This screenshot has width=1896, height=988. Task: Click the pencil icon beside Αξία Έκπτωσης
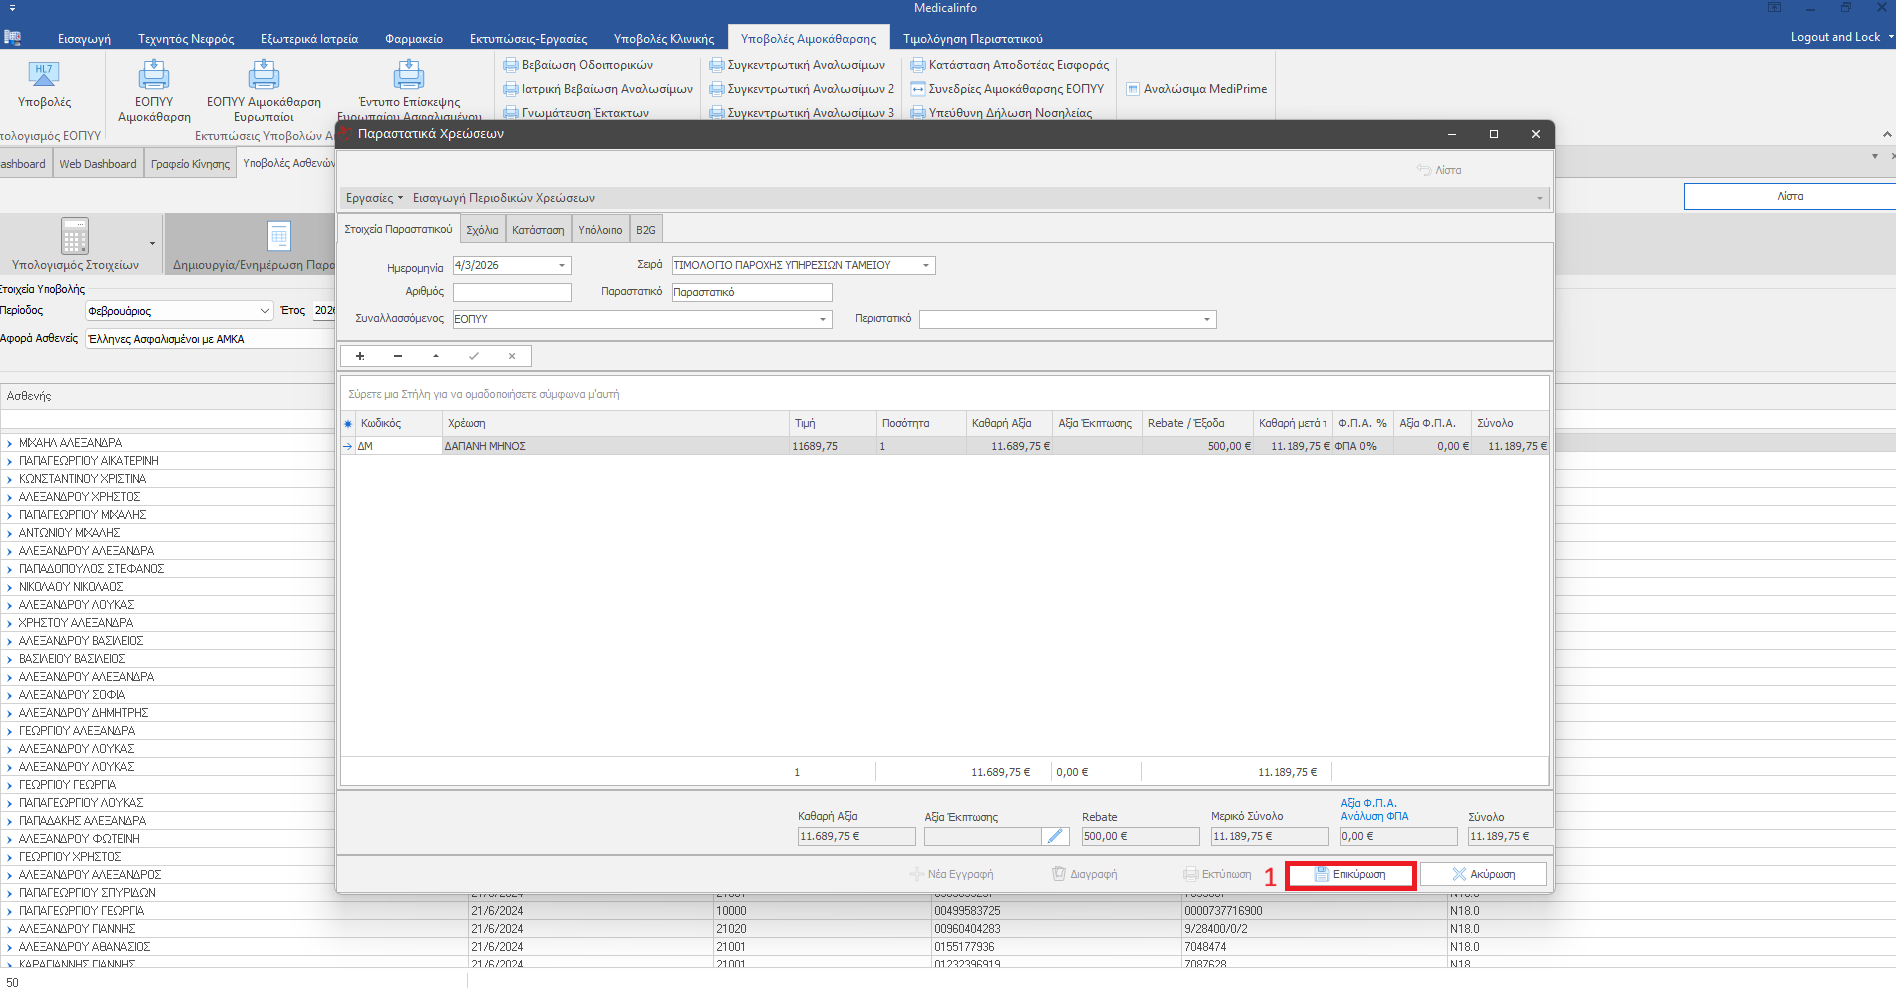(x=1055, y=836)
